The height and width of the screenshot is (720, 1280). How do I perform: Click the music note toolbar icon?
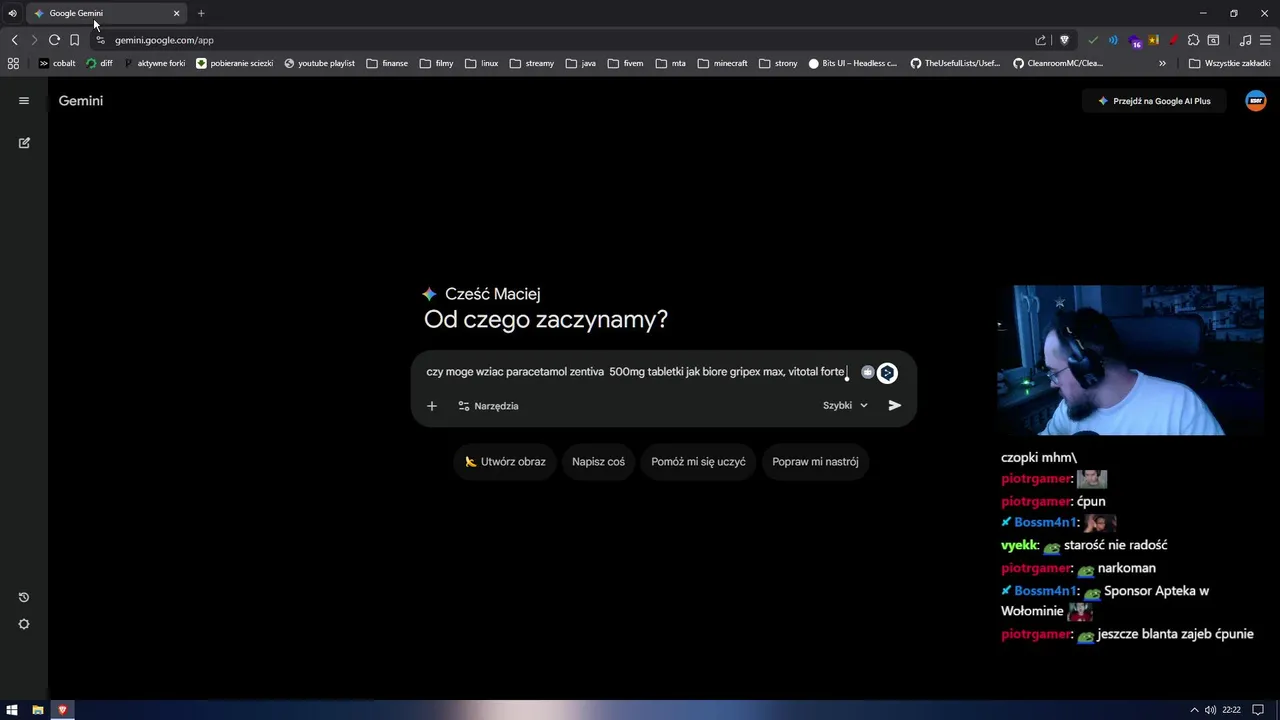click(x=1245, y=40)
